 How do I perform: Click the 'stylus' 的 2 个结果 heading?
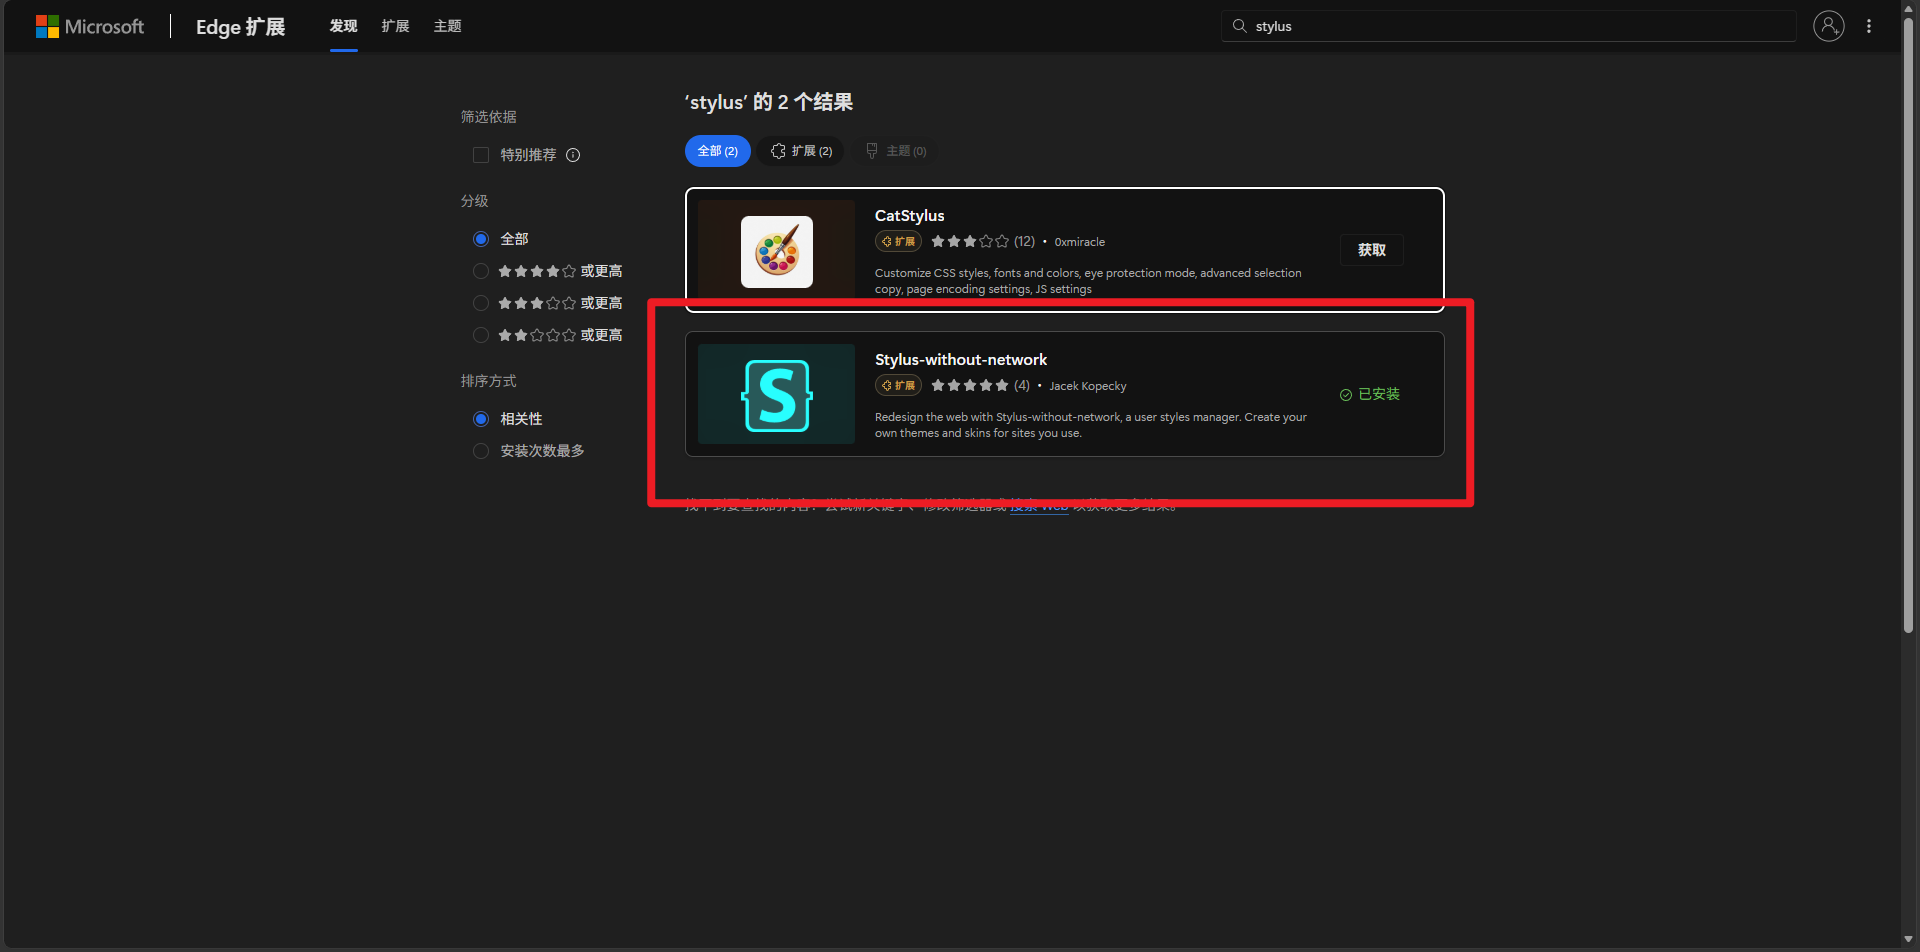[768, 102]
